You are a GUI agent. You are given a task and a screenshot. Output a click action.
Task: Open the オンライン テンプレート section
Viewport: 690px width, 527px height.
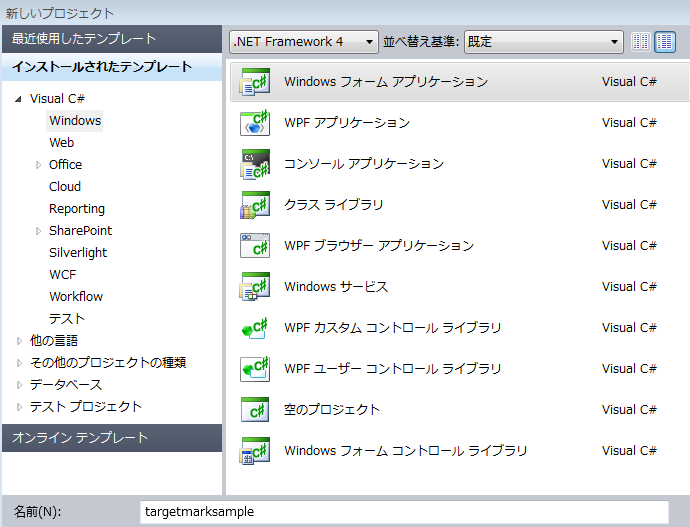click(x=112, y=438)
